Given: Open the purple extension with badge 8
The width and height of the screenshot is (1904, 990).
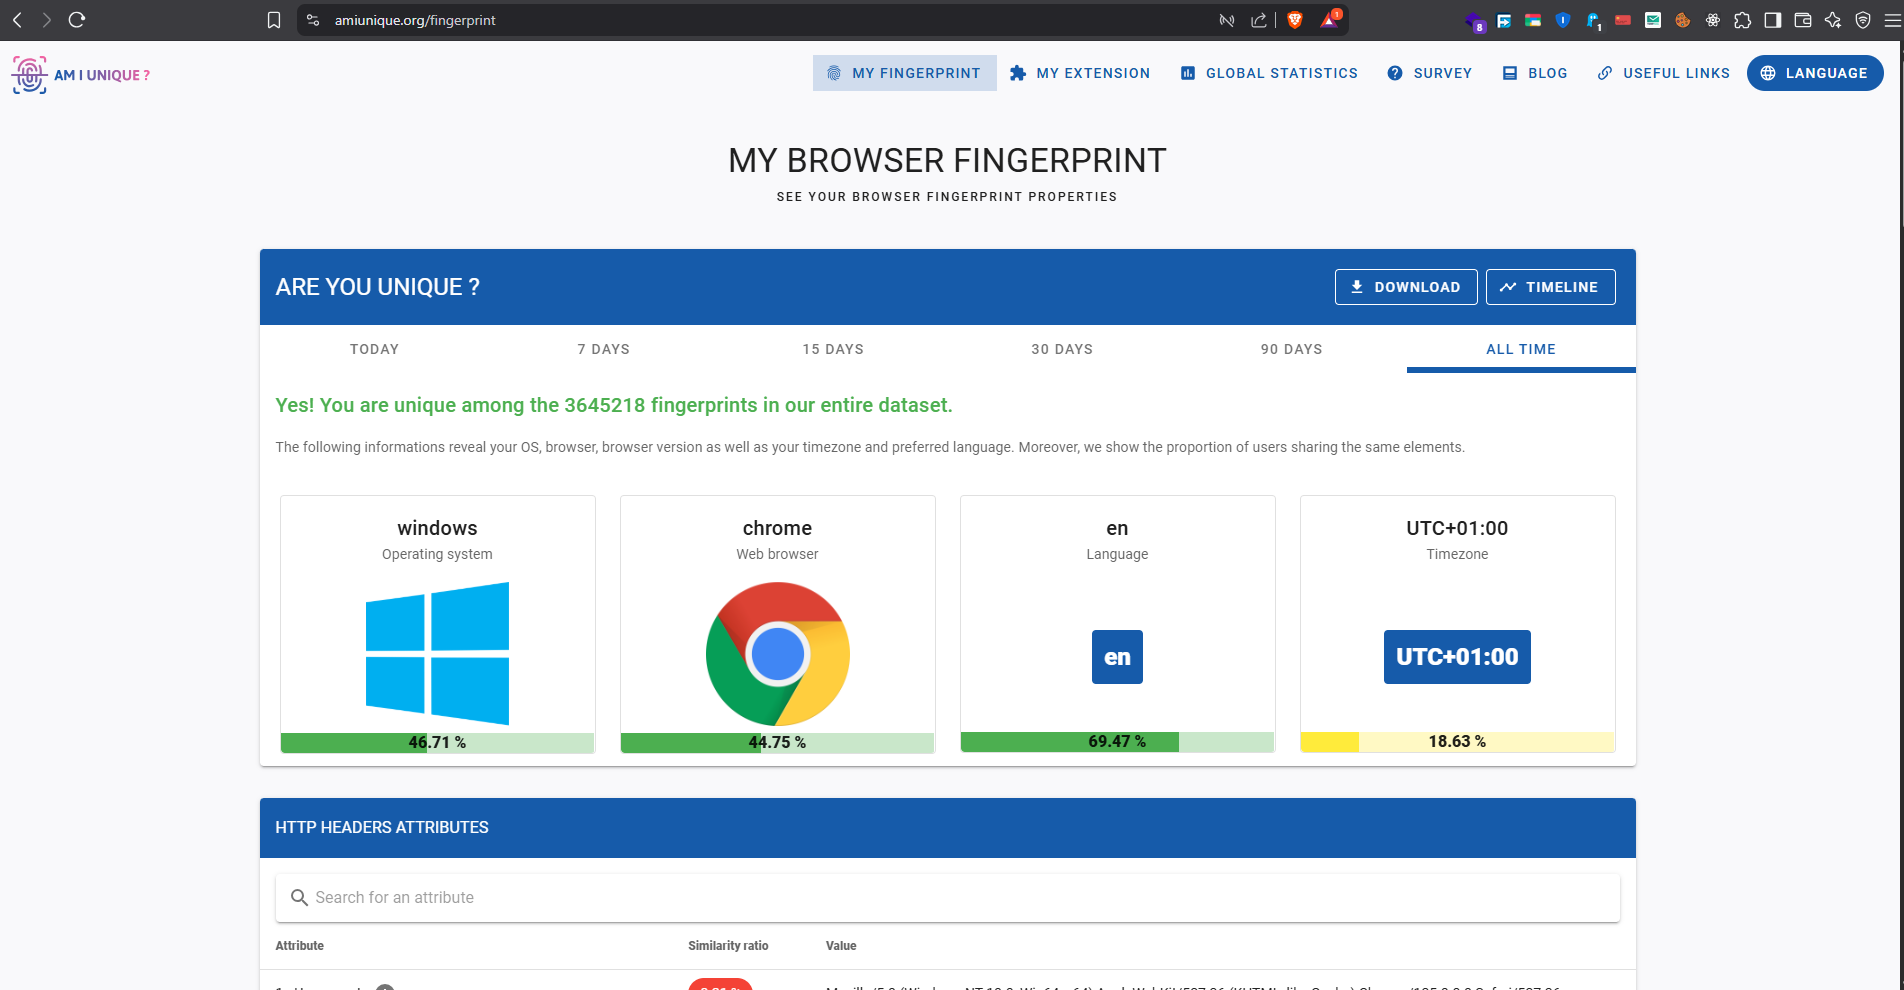Looking at the screenshot, I should pos(1475,21).
